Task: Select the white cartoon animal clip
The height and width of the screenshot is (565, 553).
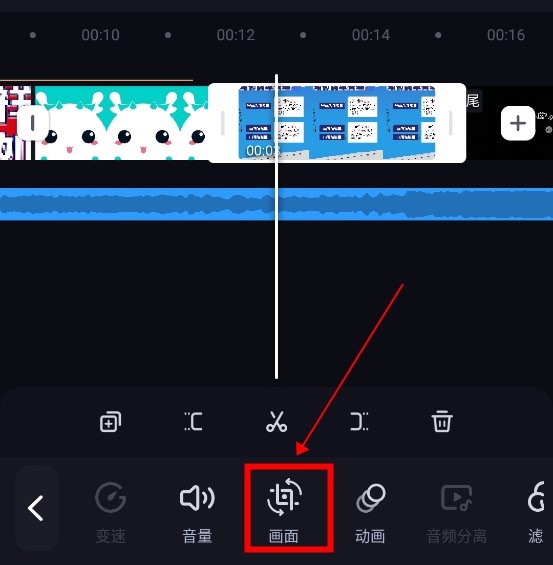Action: pyautogui.click(x=121, y=123)
